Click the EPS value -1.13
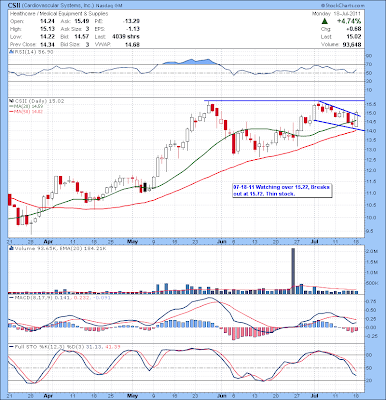The image size is (386, 400). (133, 29)
